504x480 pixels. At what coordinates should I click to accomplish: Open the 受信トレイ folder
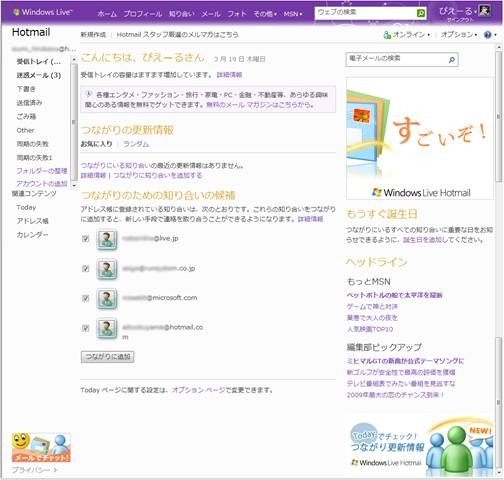39,61
